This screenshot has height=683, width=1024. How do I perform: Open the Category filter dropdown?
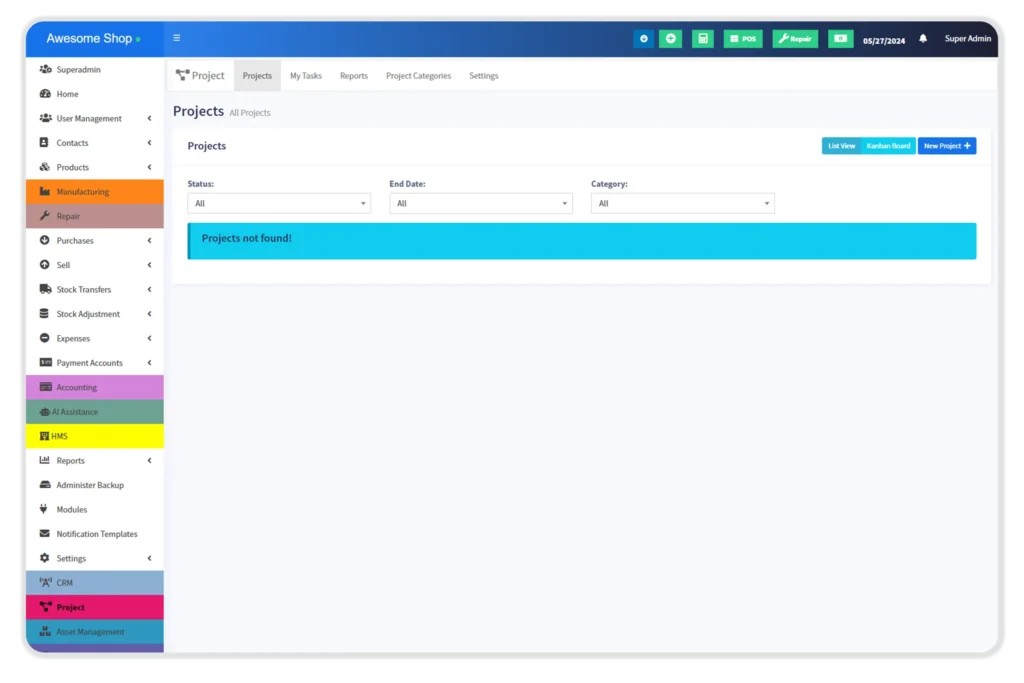[x=682, y=203]
